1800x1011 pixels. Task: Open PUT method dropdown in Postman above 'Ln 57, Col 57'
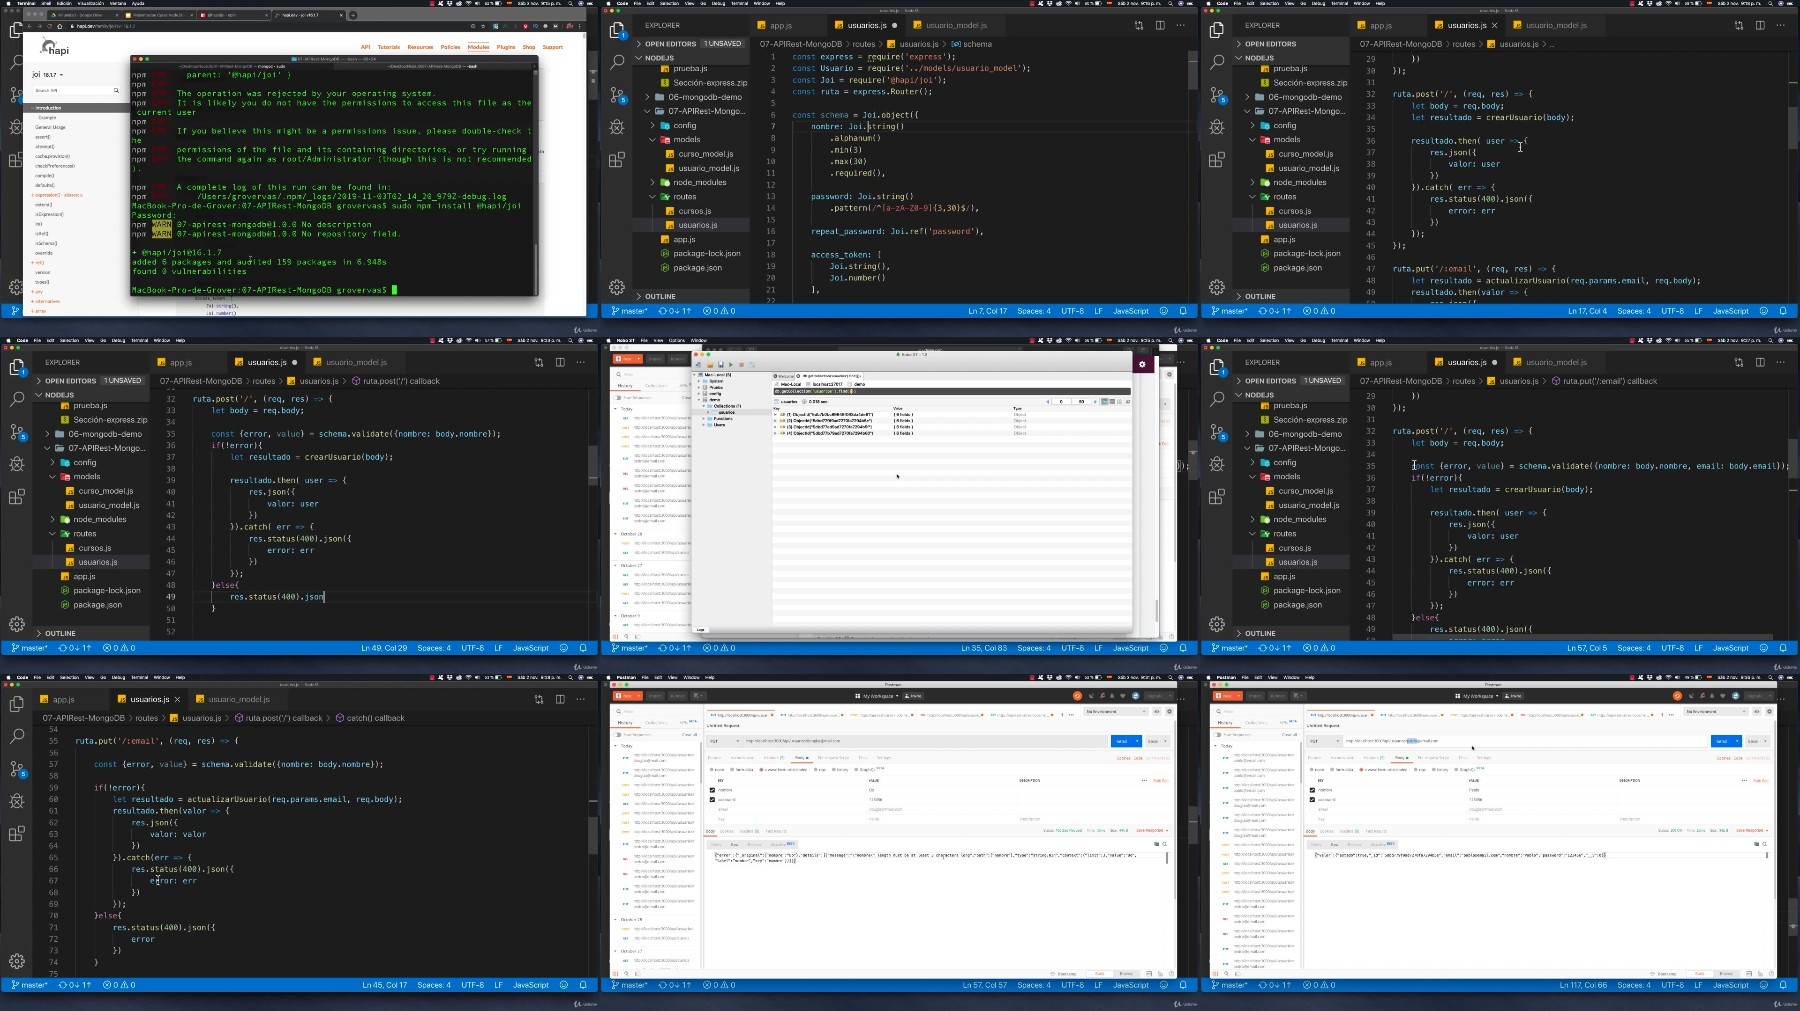(x=723, y=741)
